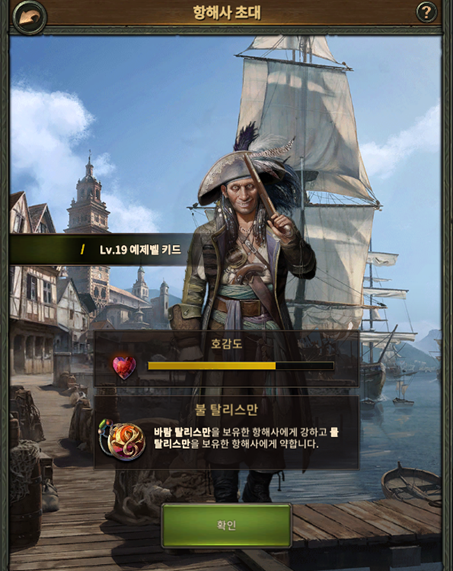This screenshot has height=571, width=453.
Task: Click the 항해사 초대 title text
Action: [x=226, y=13]
